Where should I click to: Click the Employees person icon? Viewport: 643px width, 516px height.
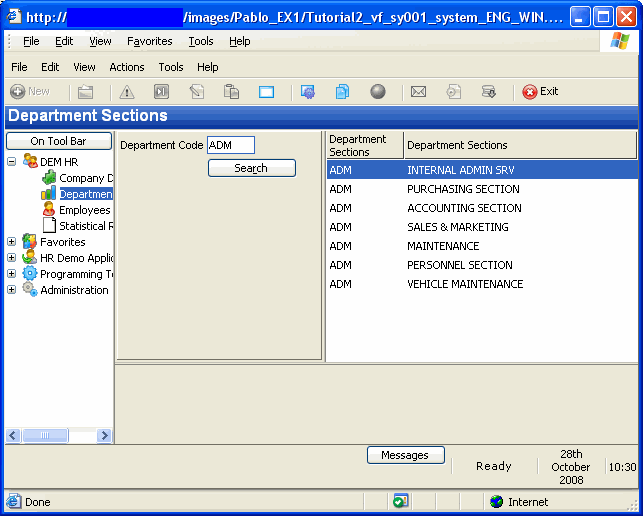(49, 209)
